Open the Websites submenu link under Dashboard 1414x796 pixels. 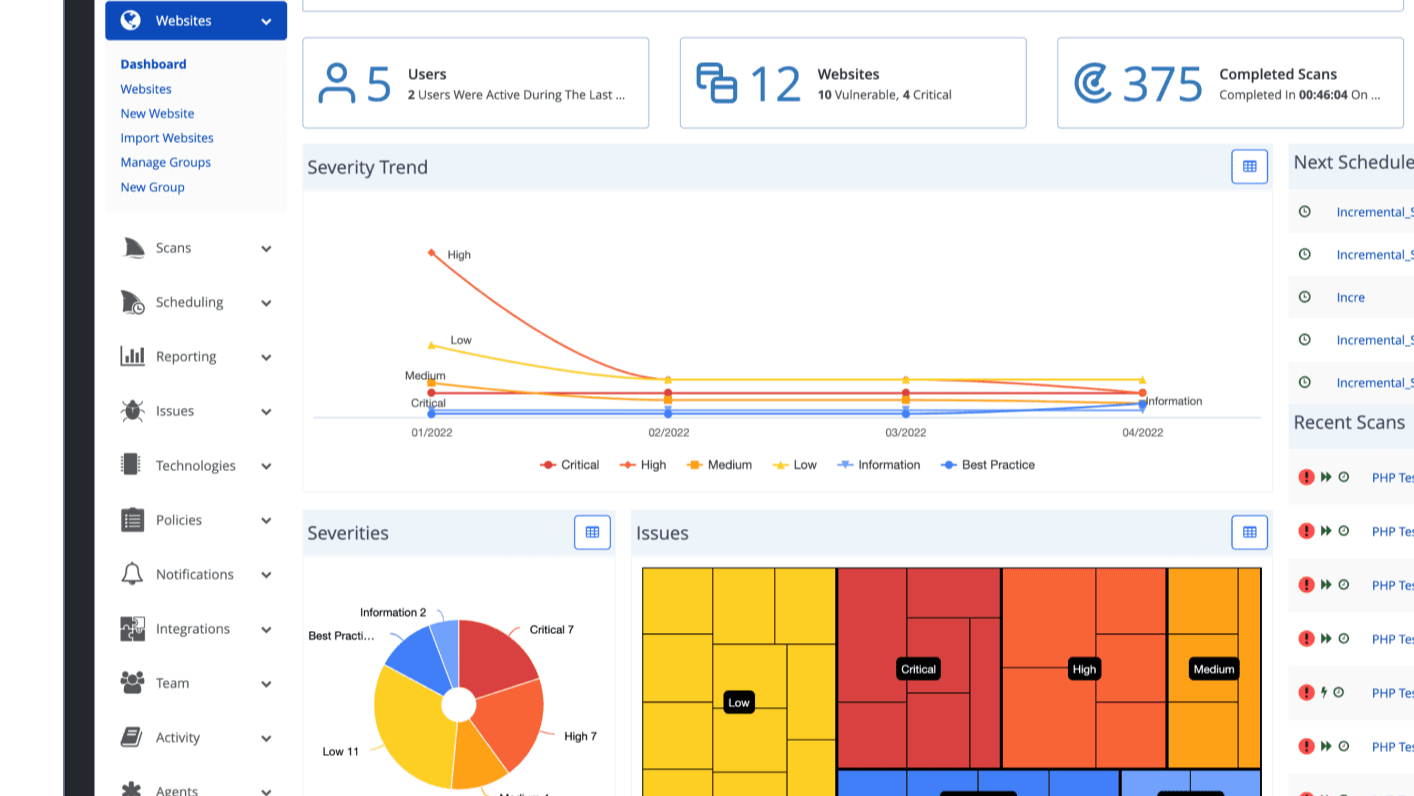pyautogui.click(x=146, y=89)
